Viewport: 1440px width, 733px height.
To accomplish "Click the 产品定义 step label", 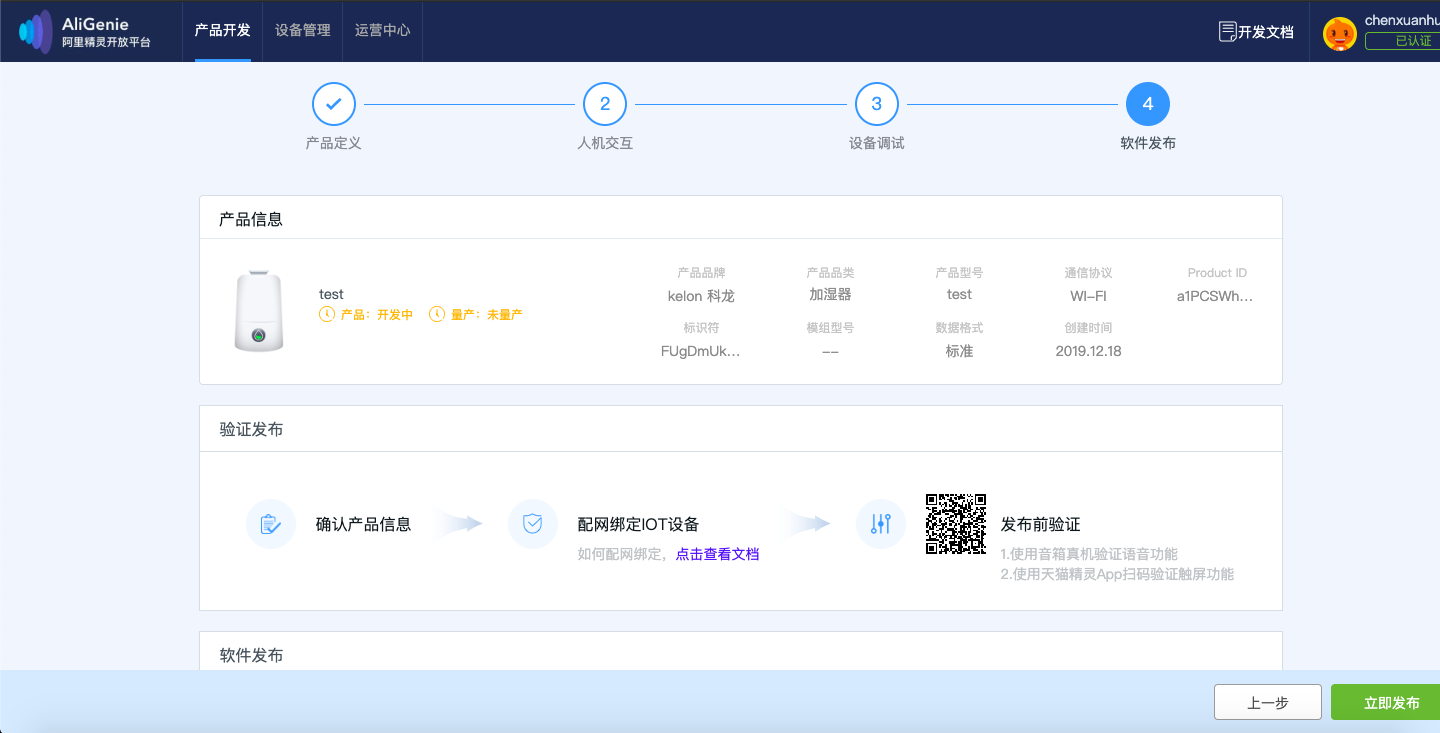I will coord(334,143).
